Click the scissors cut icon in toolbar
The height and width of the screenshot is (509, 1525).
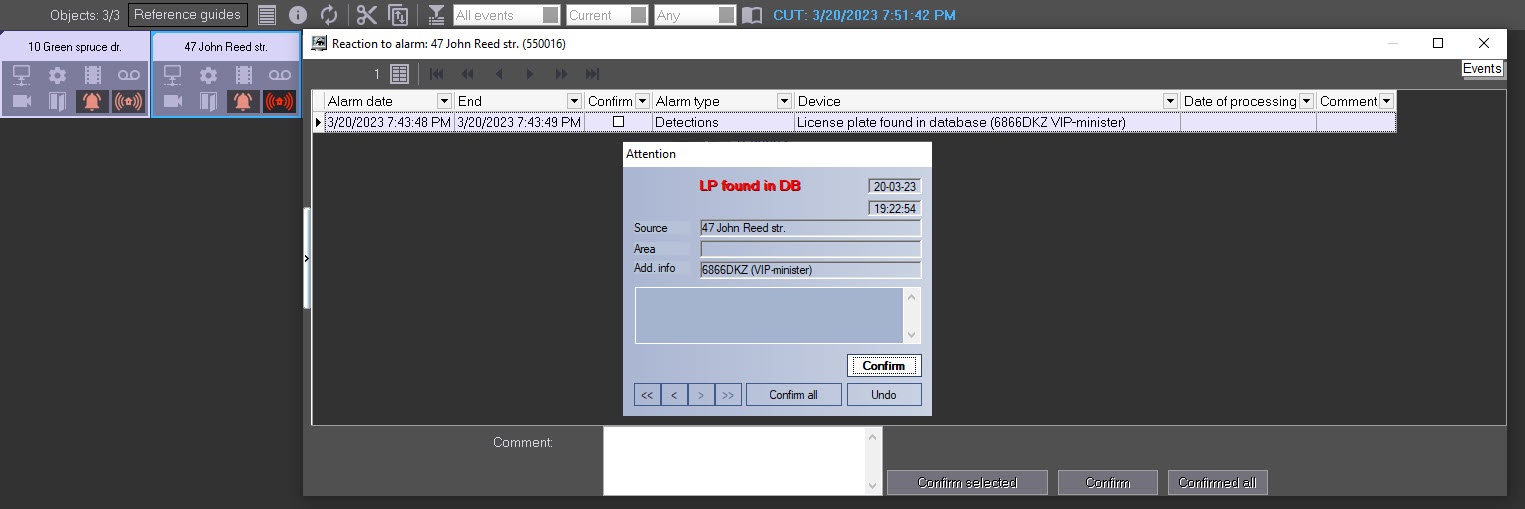367,15
